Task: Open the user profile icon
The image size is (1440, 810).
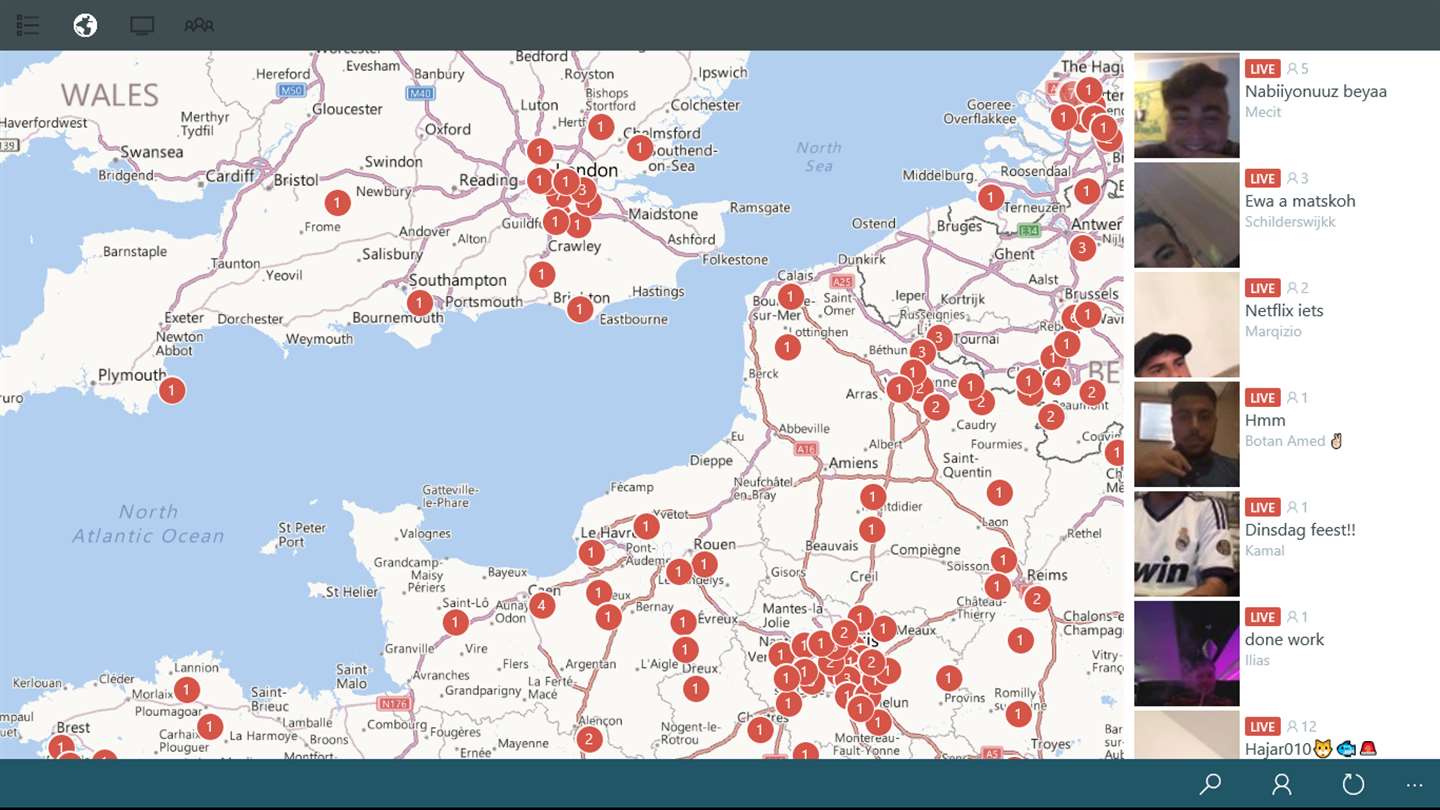Action: 1282,784
